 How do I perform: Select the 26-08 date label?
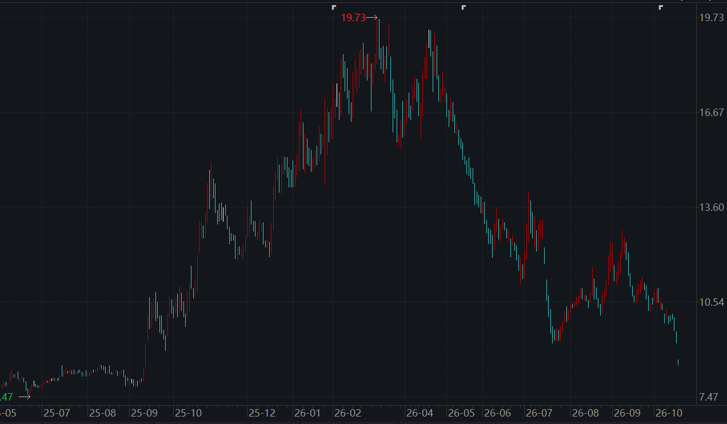tap(585, 413)
